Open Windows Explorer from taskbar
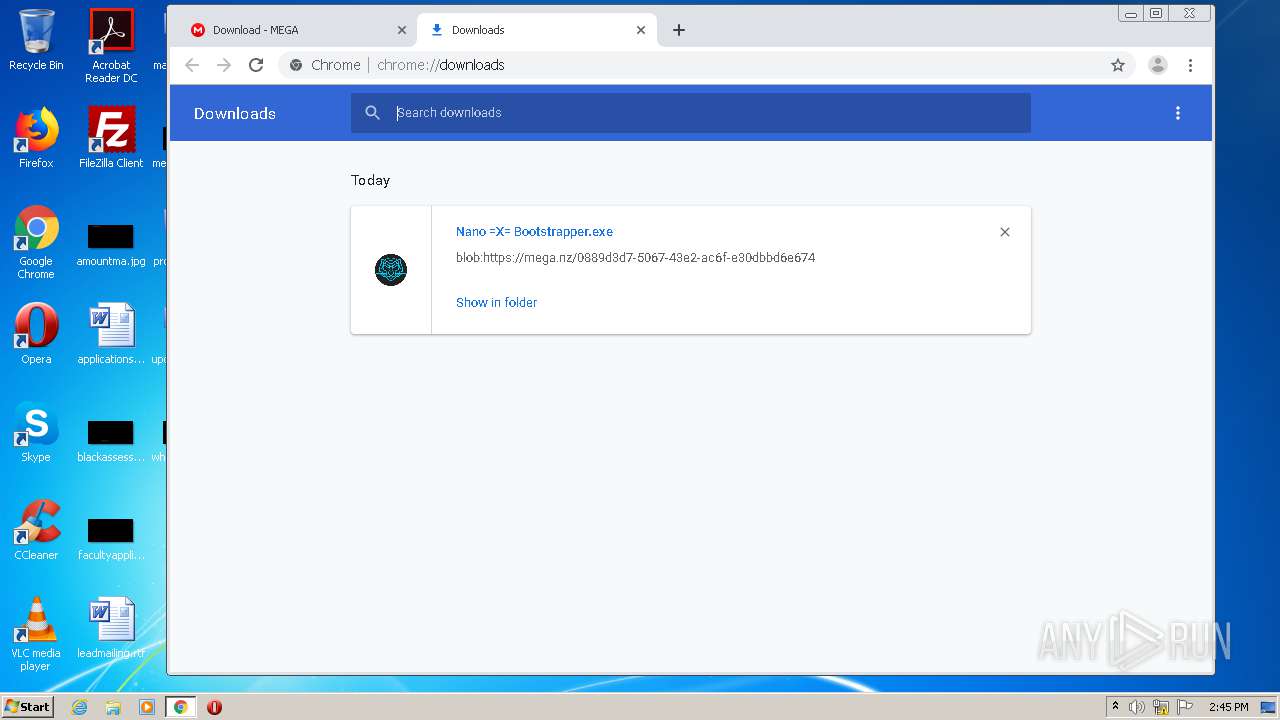The image size is (1280, 720). [113, 707]
